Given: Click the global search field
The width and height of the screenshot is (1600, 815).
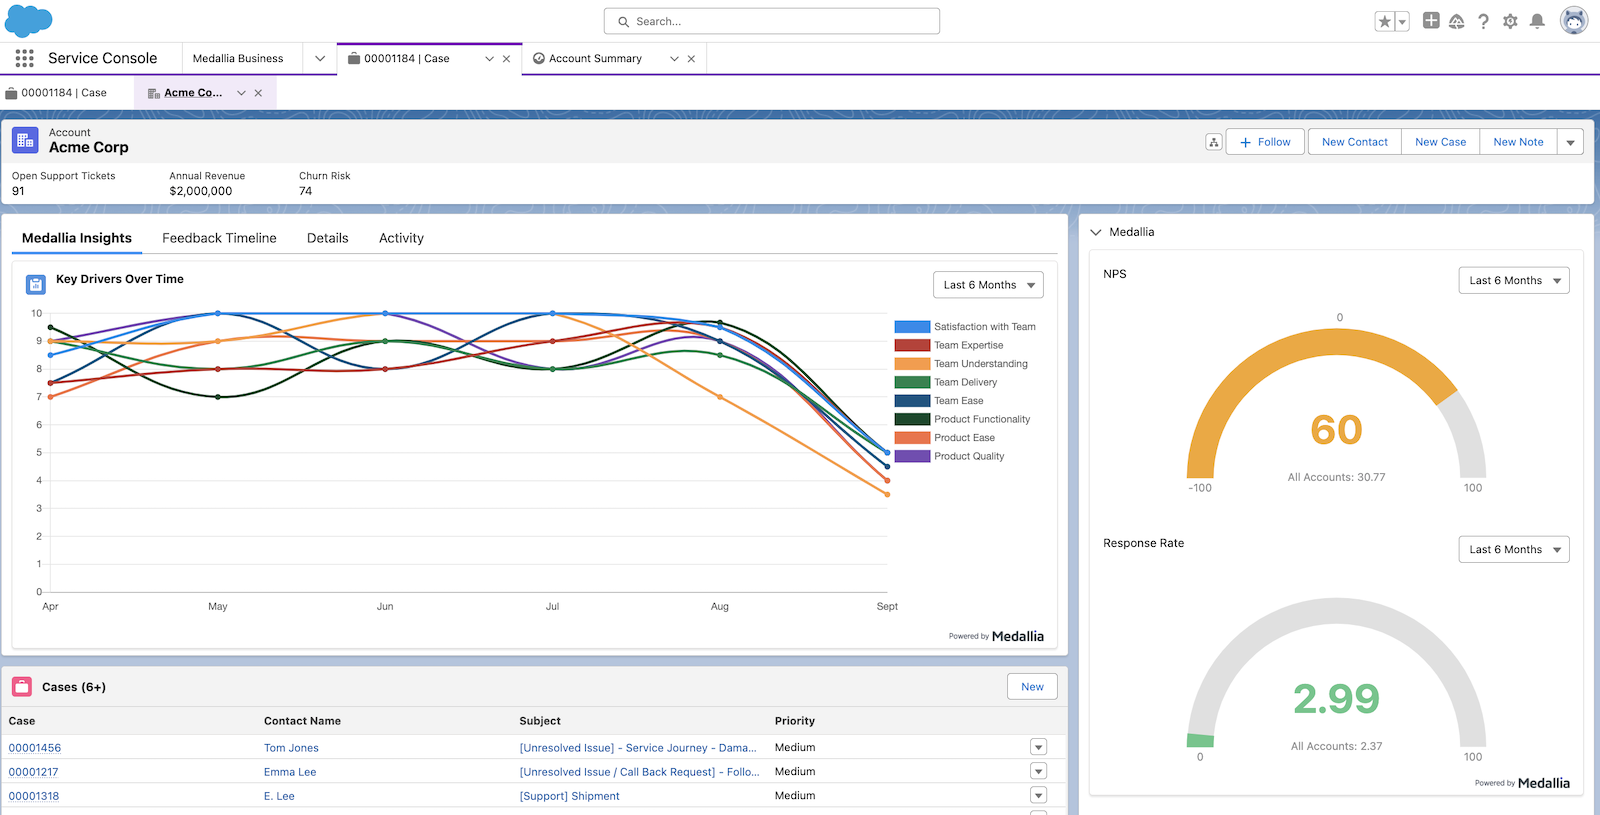Looking at the screenshot, I should coord(771,21).
